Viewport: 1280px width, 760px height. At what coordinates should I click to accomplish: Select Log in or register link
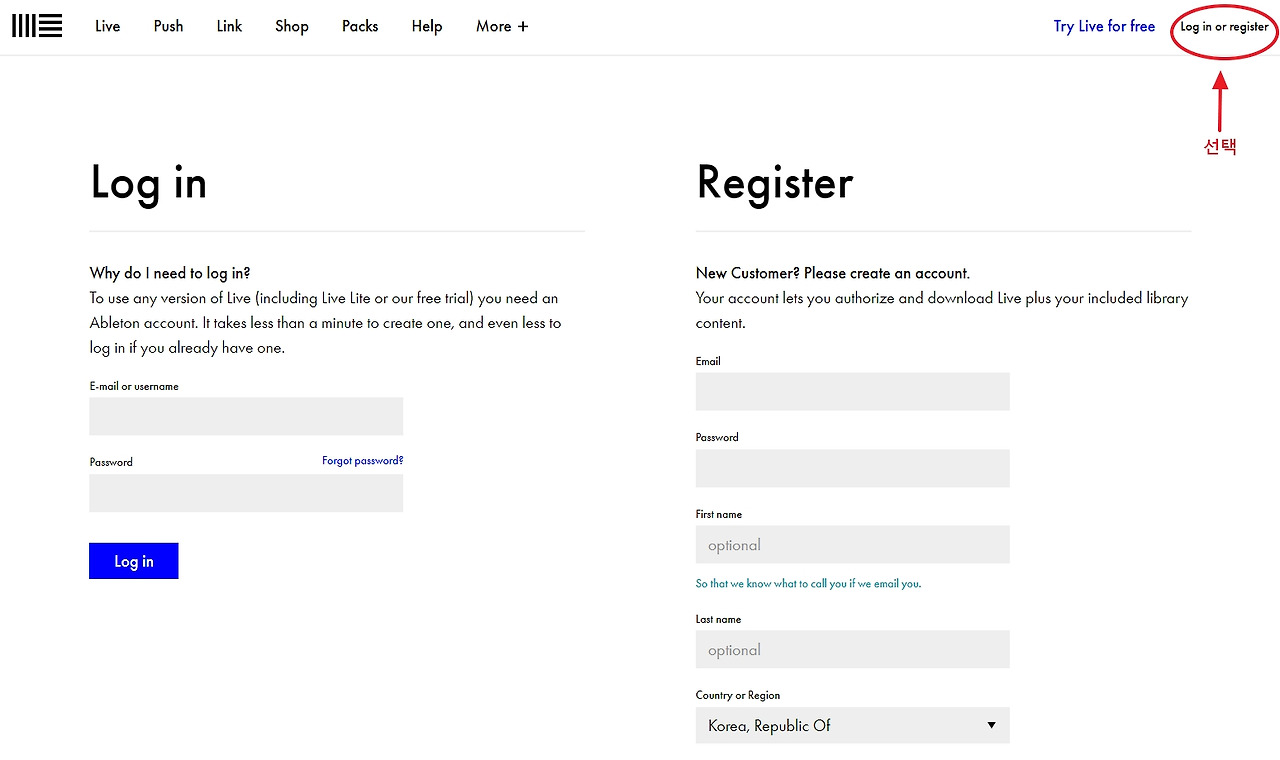[x=1224, y=27]
